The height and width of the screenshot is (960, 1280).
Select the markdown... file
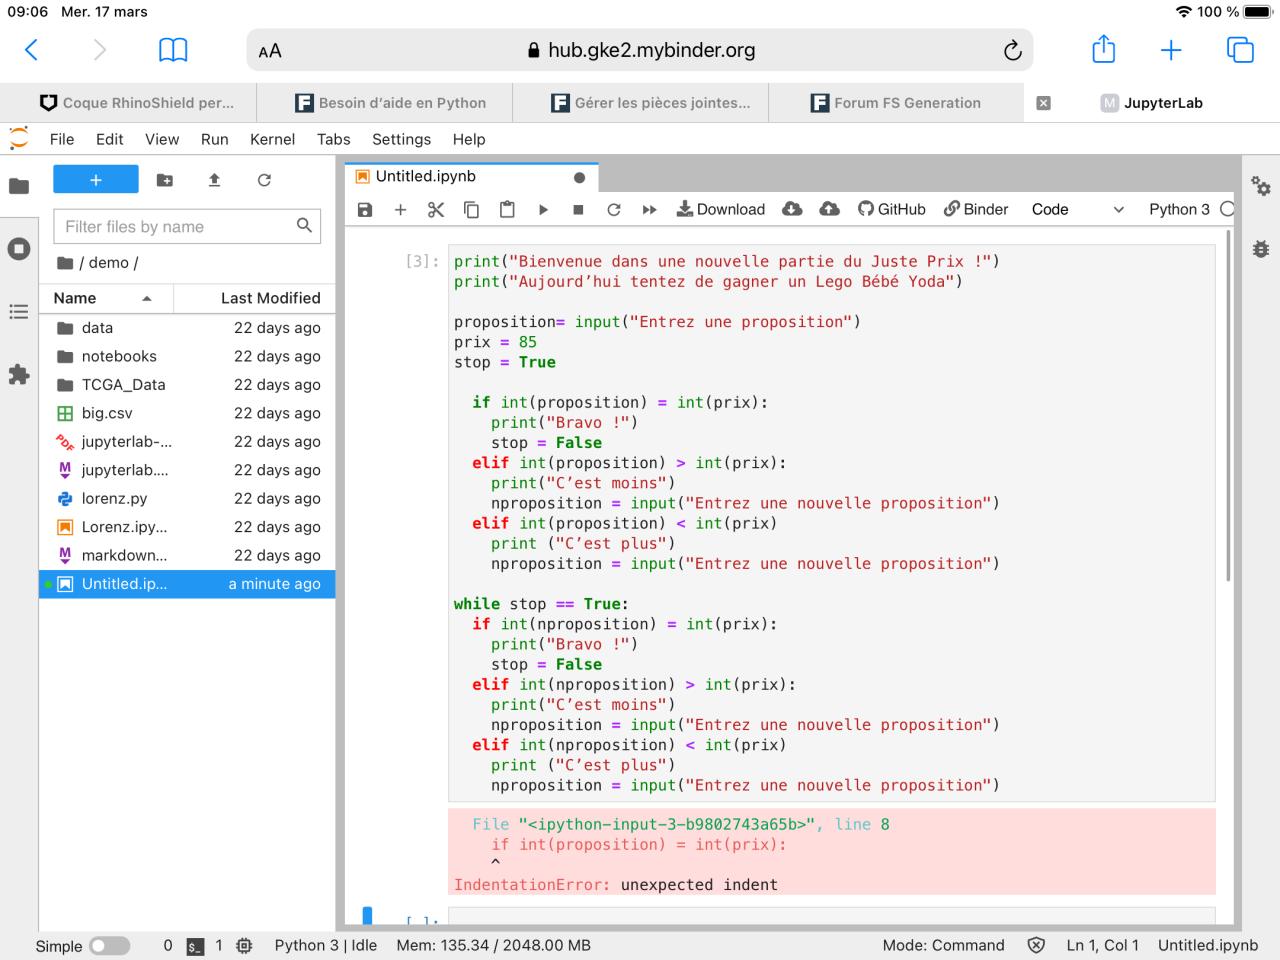coord(187,556)
